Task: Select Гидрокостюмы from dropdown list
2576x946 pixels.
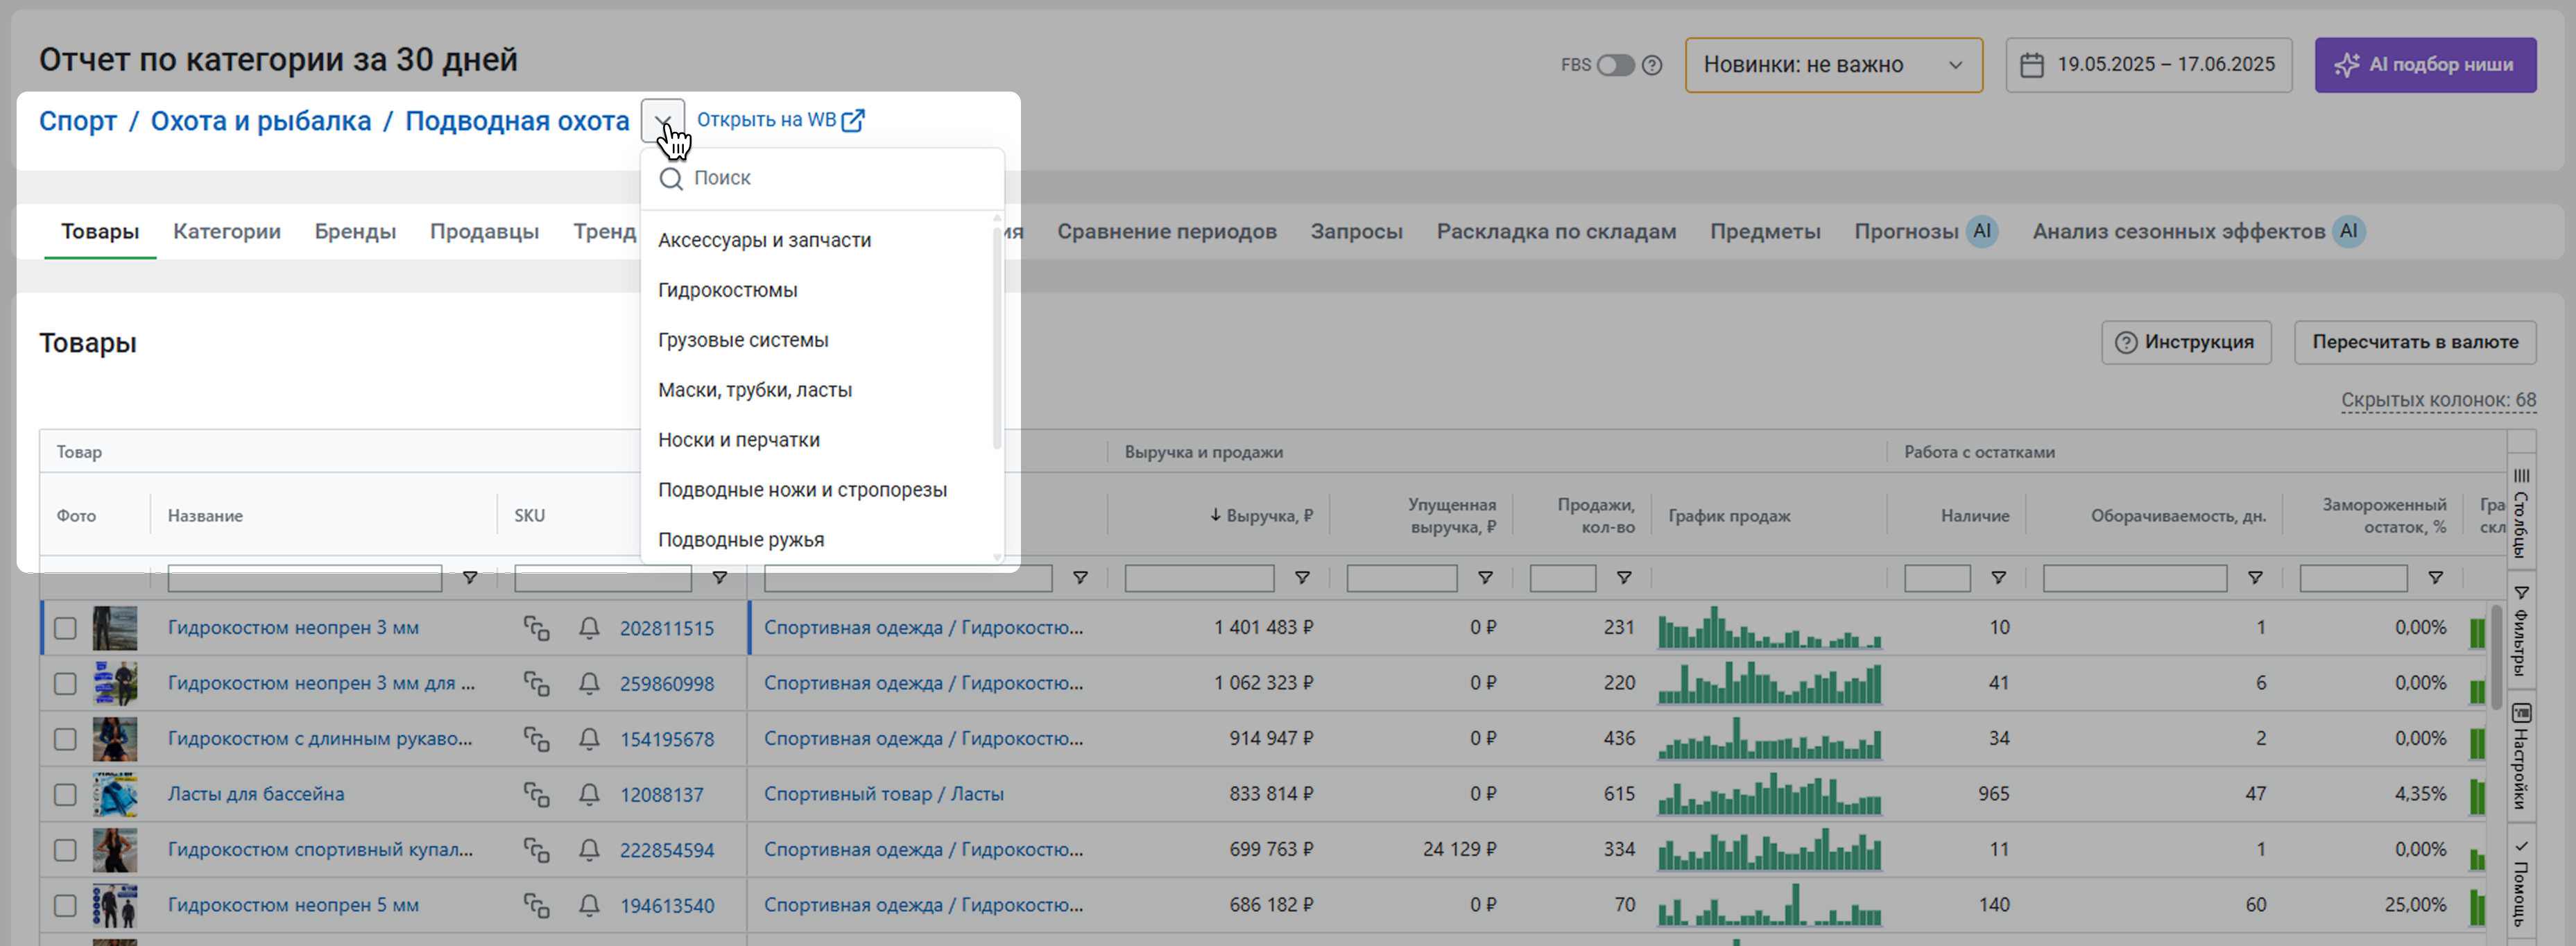Action: tap(727, 290)
